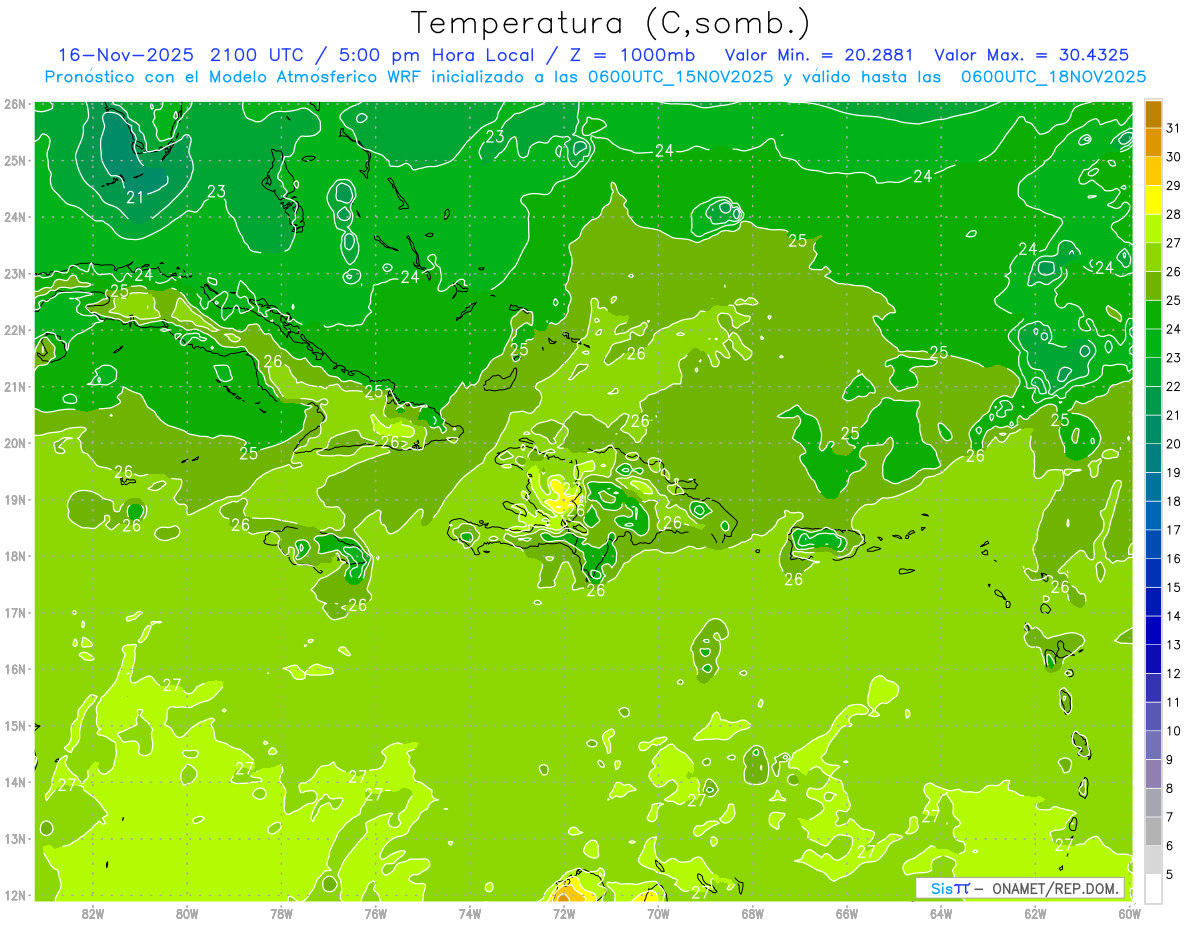This screenshot has height=927, width=1200.
Task: Click the "20N" latitude axis label
Action: pyautogui.click(x=15, y=443)
